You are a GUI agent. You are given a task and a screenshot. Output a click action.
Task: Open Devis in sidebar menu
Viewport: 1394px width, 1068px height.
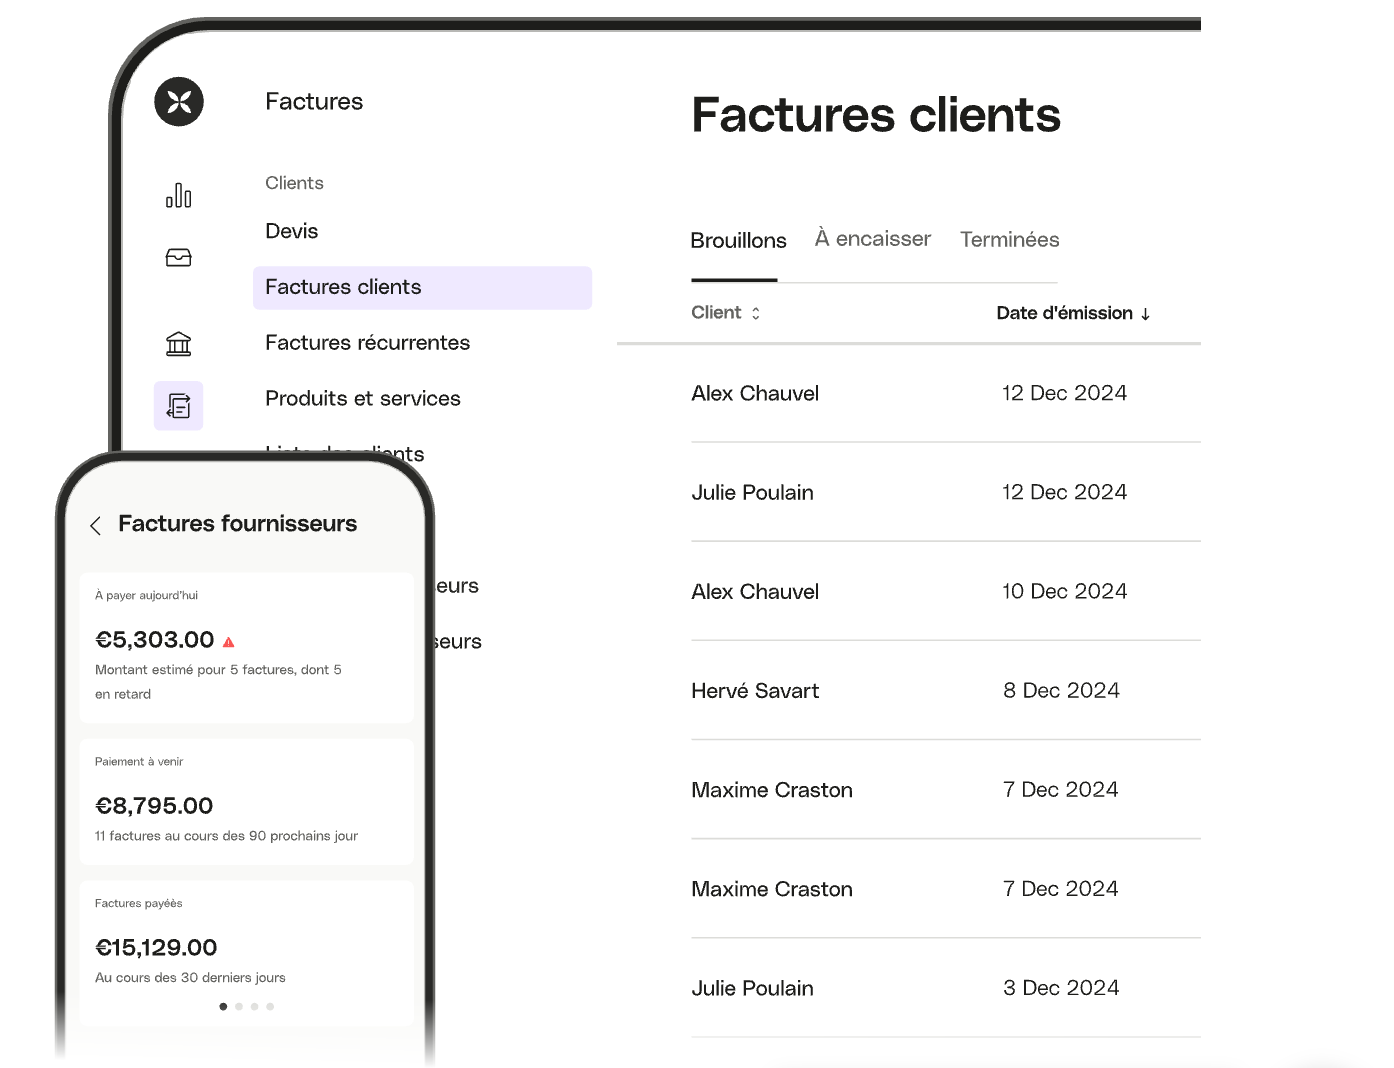[x=292, y=231]
